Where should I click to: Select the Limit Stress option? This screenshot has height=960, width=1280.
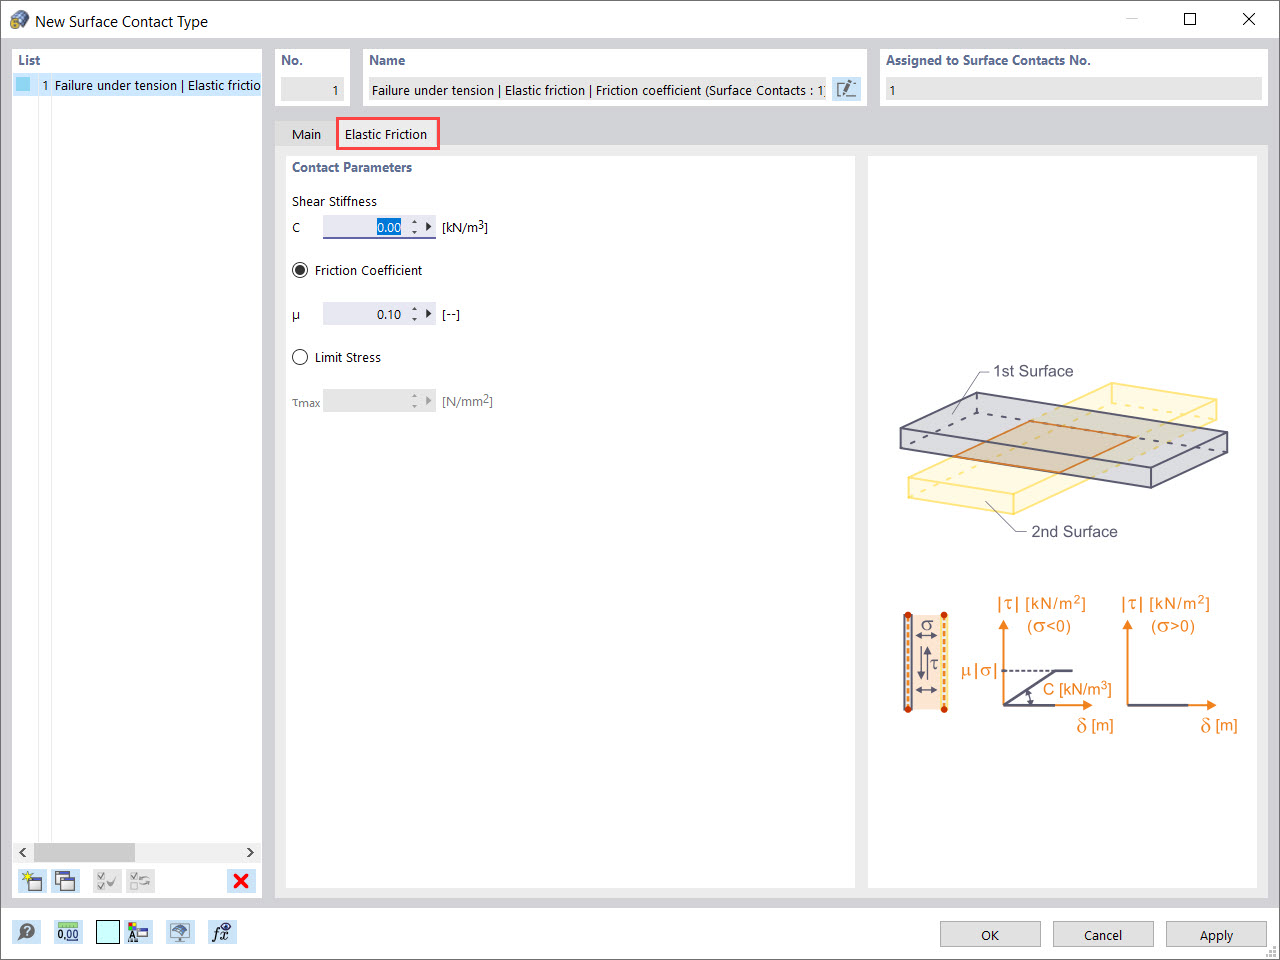pyautogui.click(x=300, y=357)
